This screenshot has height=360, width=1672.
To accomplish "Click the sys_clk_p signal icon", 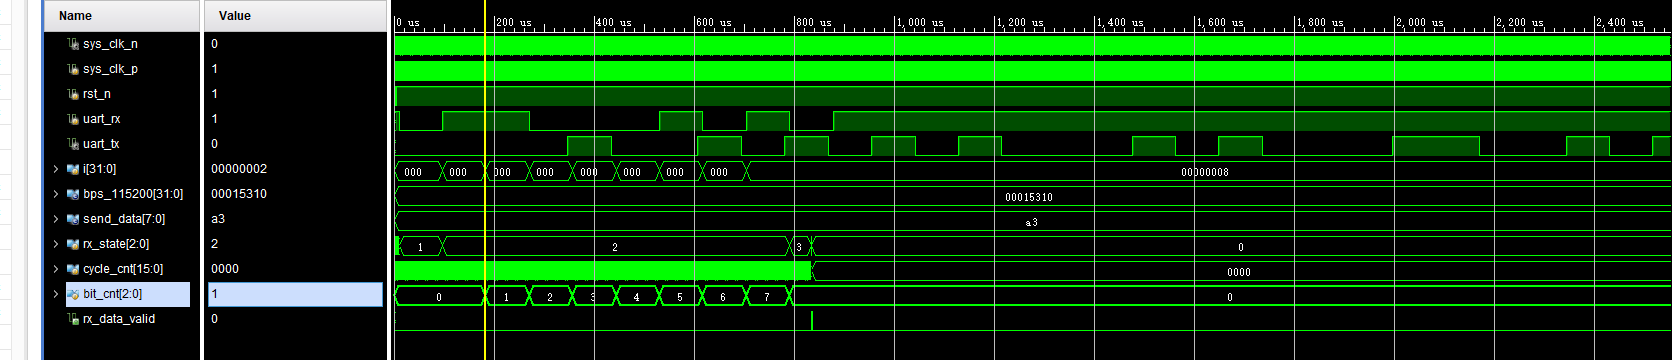I will tap(73, 69).
